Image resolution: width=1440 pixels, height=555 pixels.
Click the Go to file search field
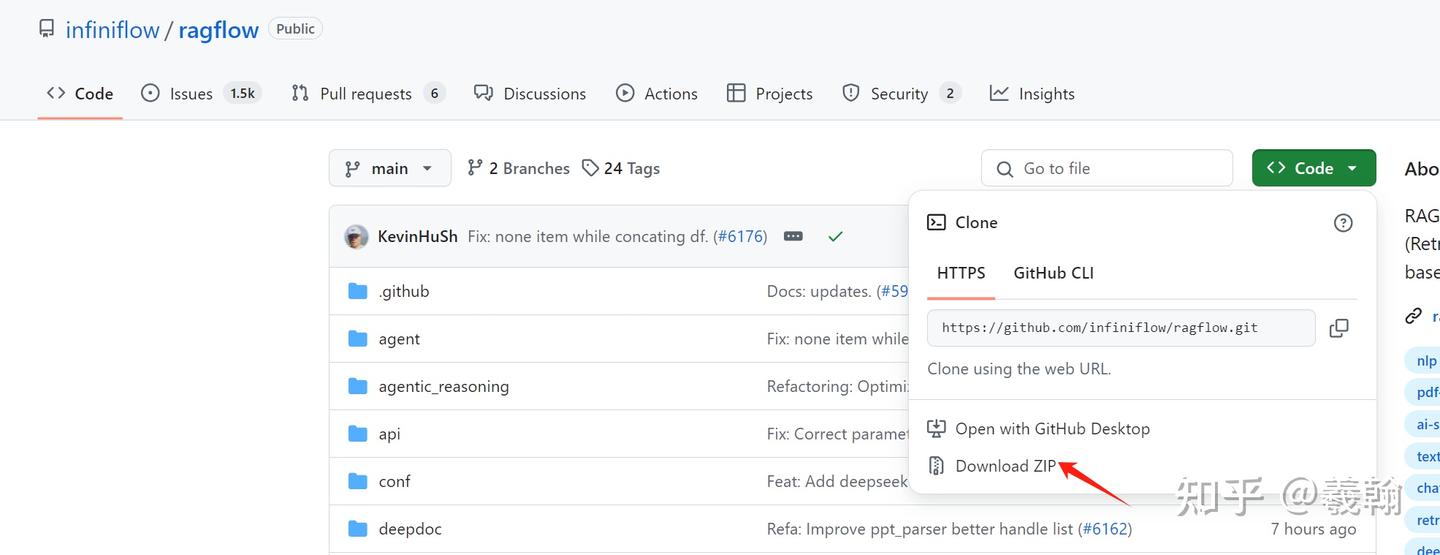tap(1106, 168)
